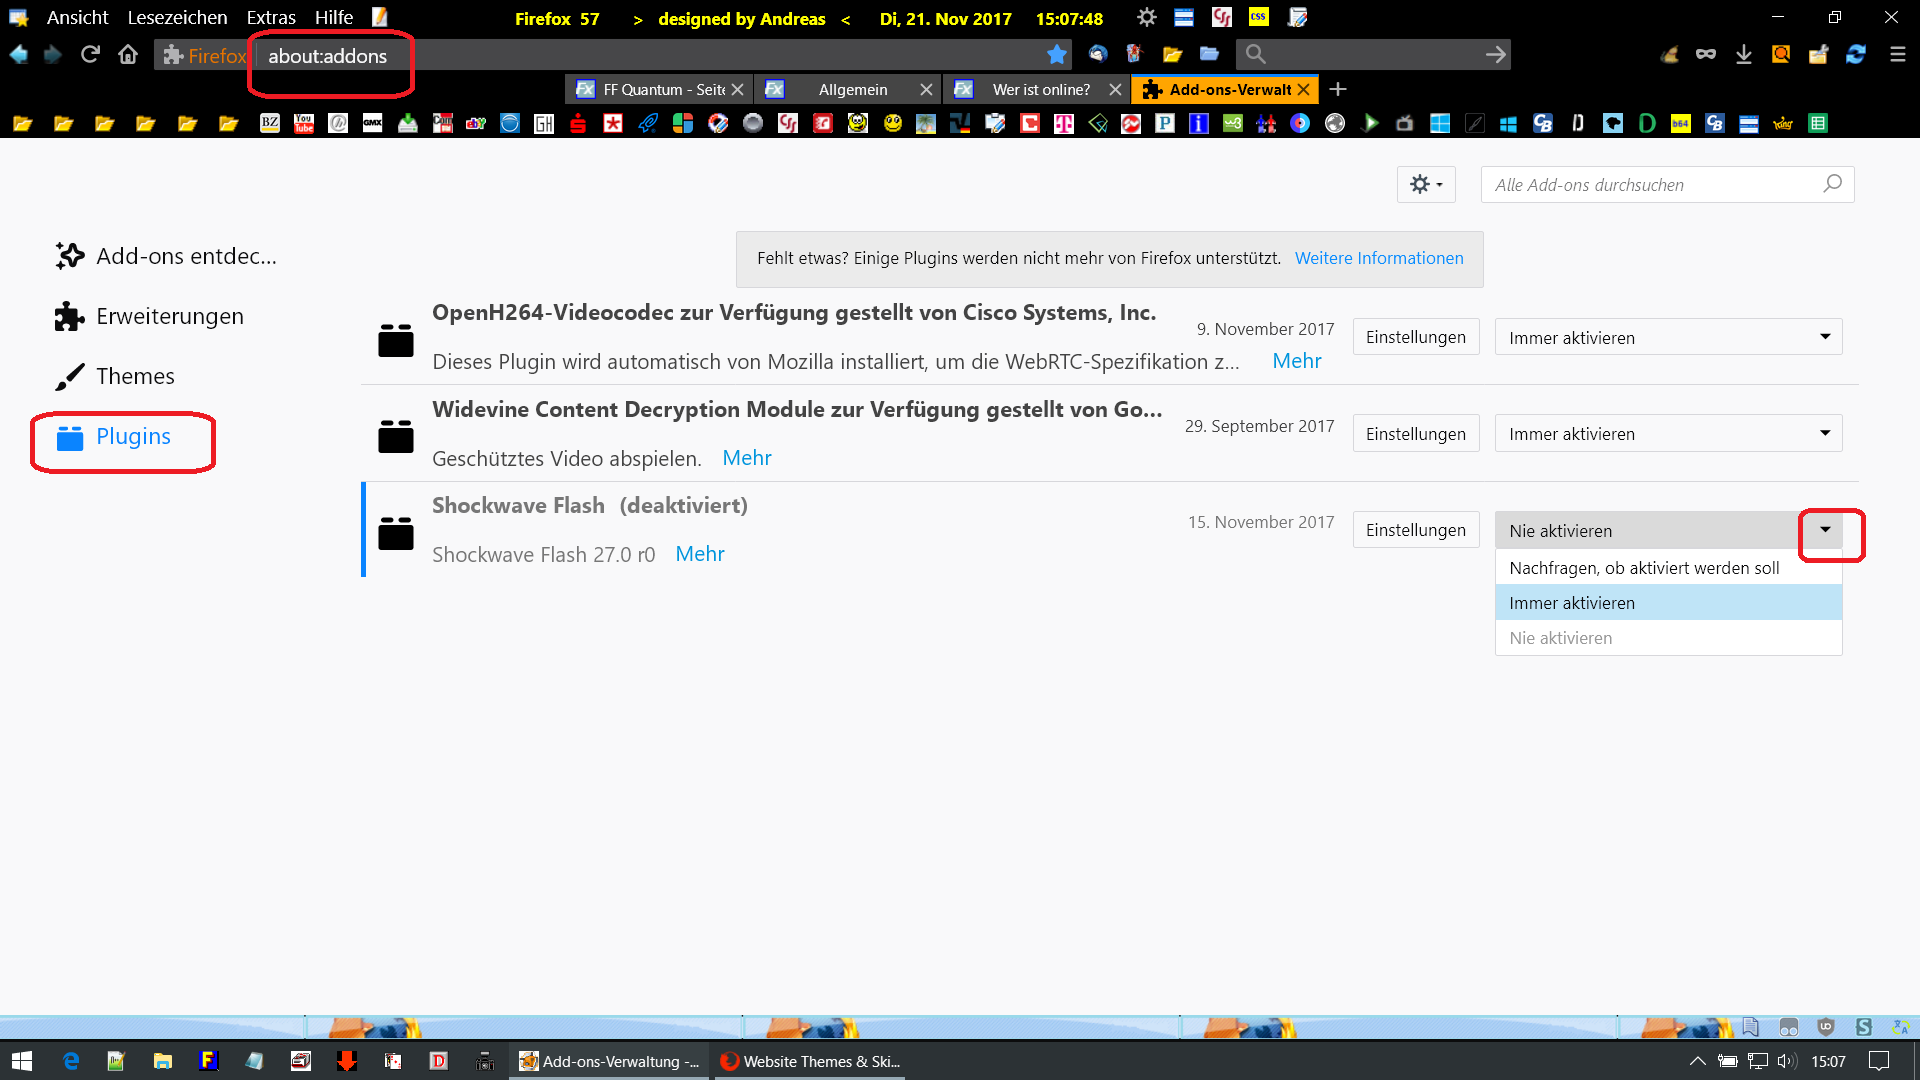The image size is (1920, 1080).
Task: Open the Lesezeichen menu
Action: point(177,17)
